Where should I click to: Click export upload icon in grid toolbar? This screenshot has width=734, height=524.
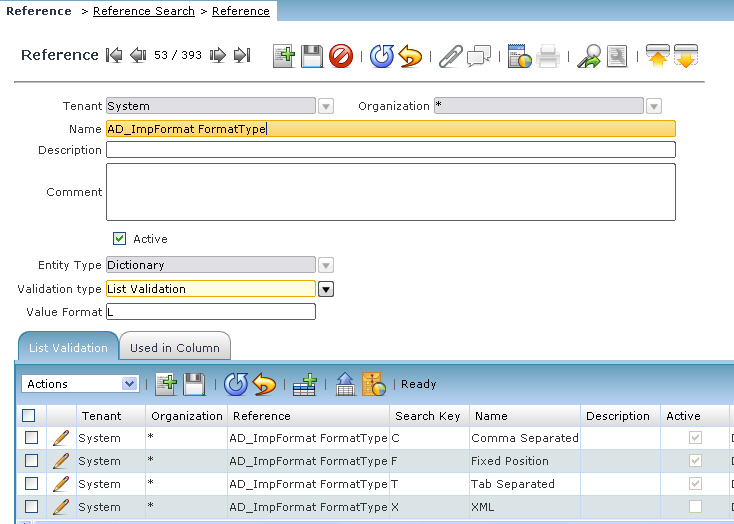pos(345,384)
